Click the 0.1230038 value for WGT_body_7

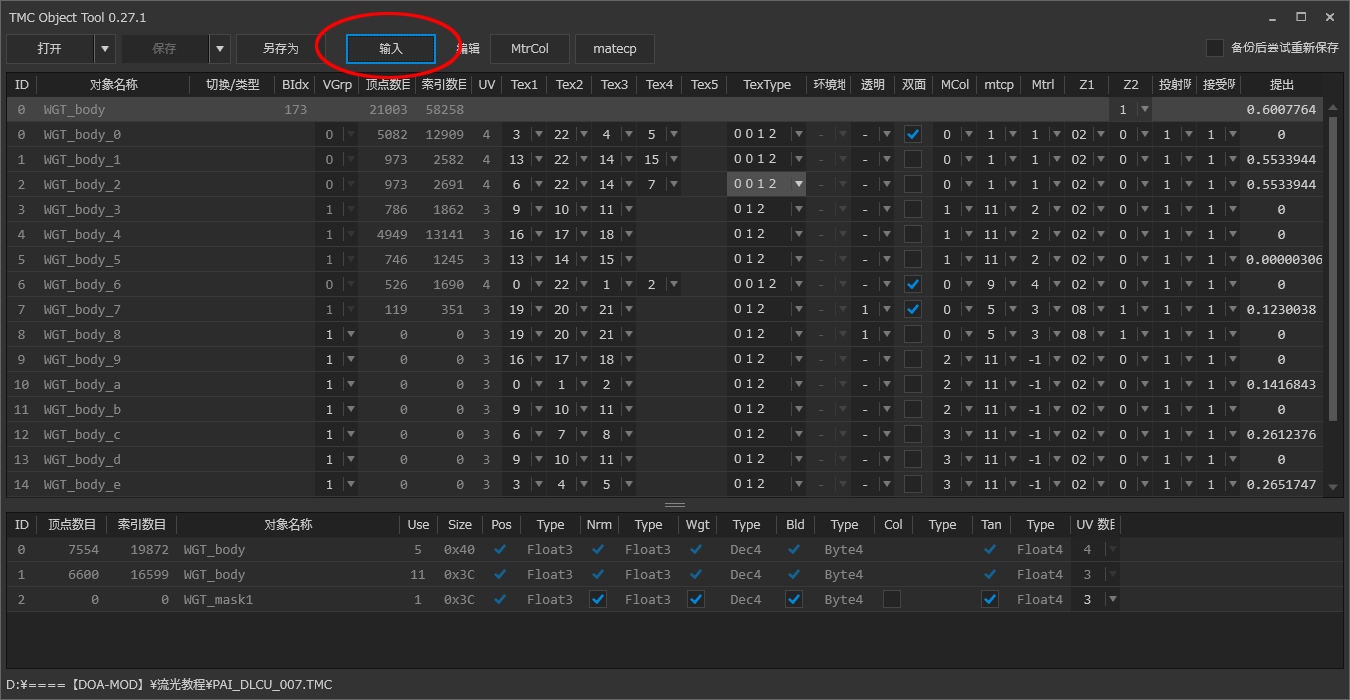1281,309
